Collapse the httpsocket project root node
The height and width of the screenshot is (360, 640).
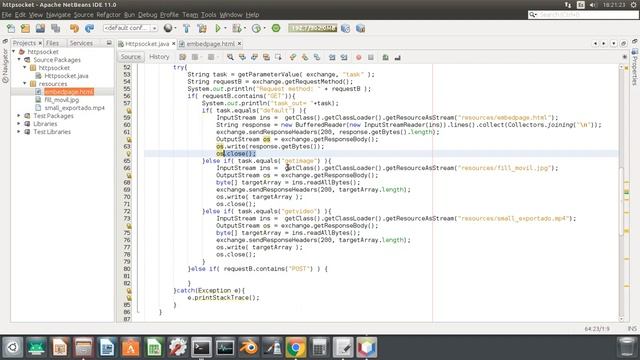point(14,51)
